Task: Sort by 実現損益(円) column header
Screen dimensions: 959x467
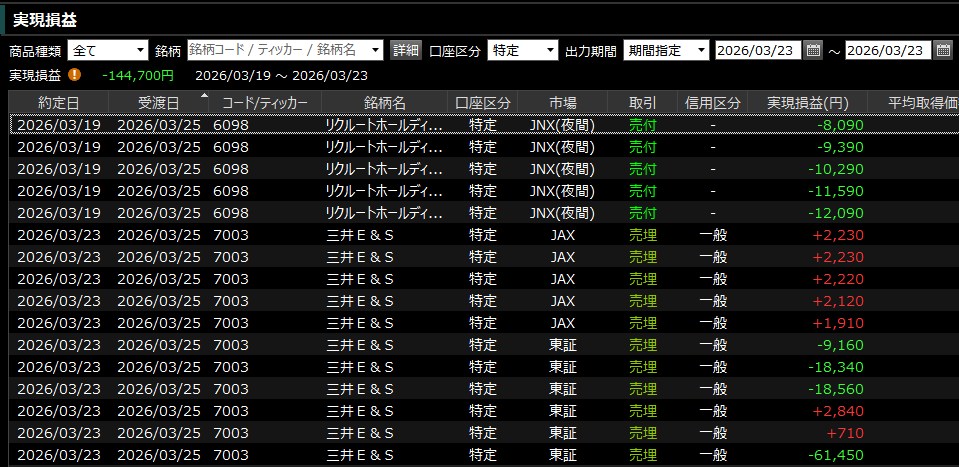Action: tap(807, 103)
